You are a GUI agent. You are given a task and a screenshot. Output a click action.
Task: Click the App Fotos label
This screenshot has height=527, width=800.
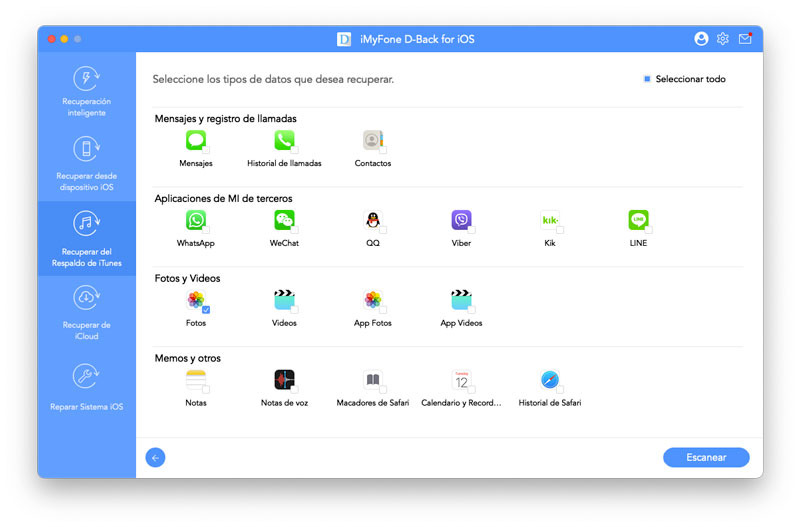pos(372,323)
